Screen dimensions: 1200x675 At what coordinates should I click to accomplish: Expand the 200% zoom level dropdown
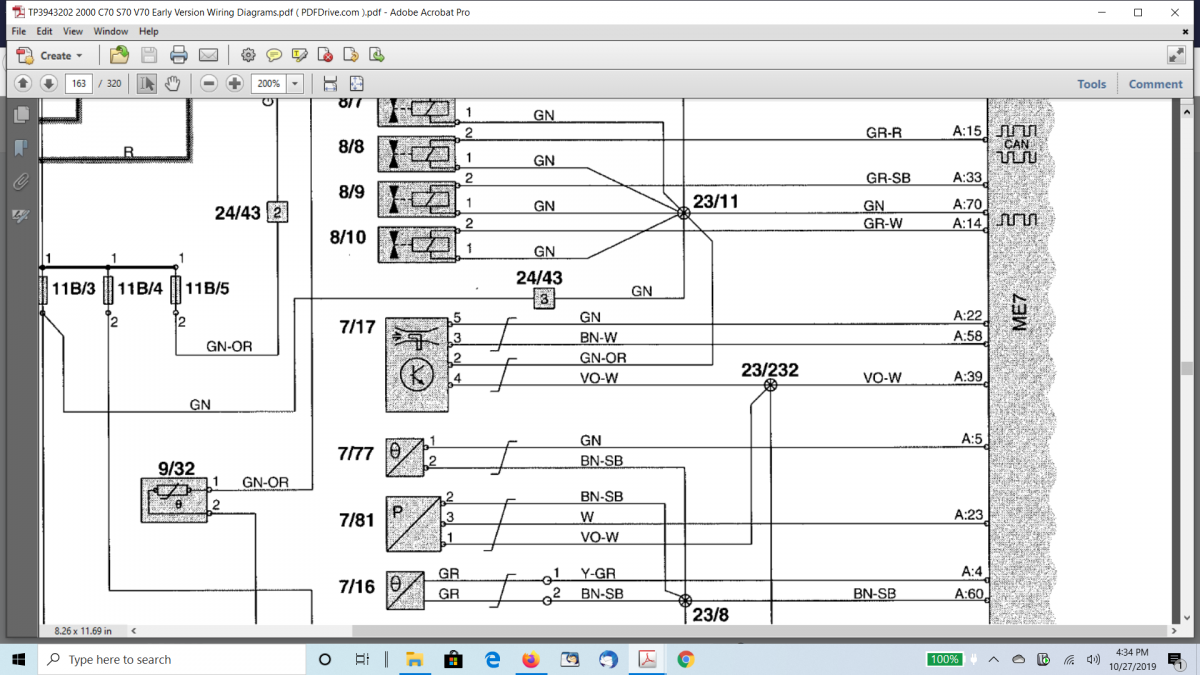pyautogui.click(x=295, y=84)
